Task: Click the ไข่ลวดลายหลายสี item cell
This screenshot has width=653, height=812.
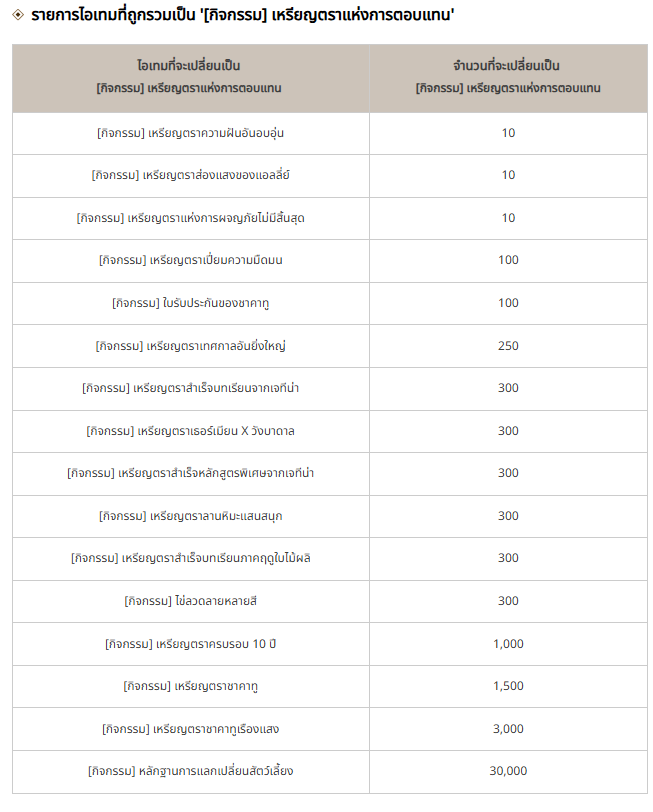Action: pyautogui.click(x=191, y=601)
